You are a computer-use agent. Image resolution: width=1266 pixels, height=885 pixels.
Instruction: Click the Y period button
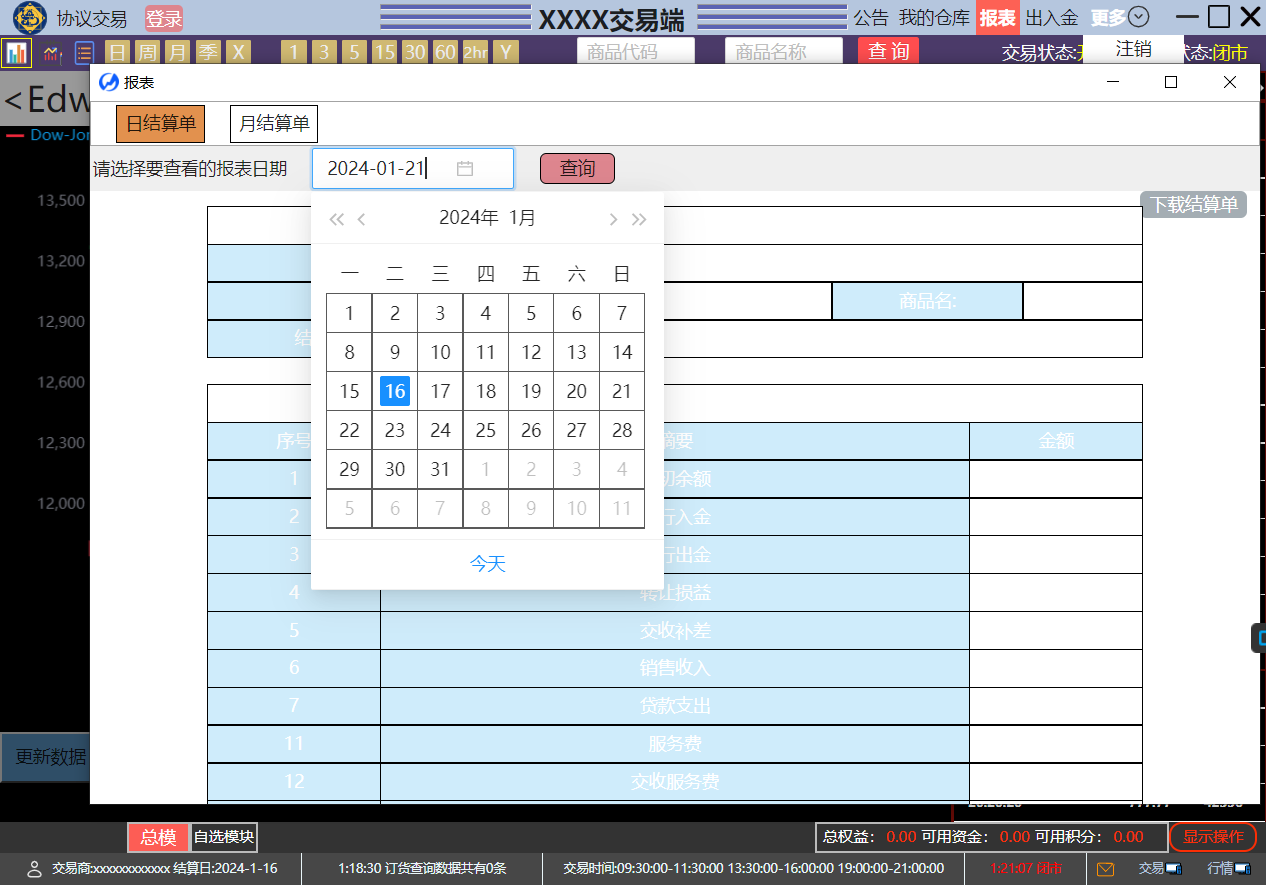[506, 52]
